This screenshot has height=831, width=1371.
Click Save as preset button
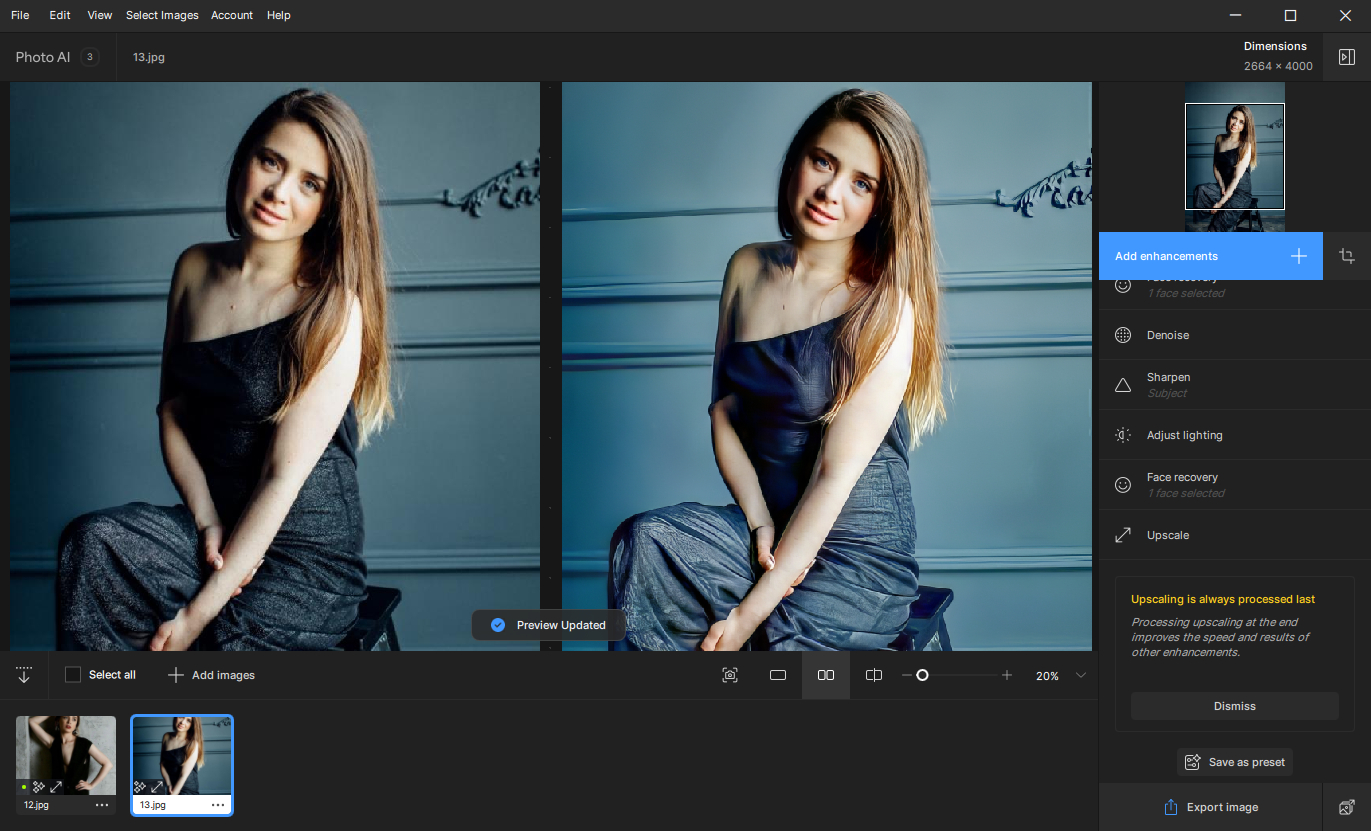[x=1235, y=762]
